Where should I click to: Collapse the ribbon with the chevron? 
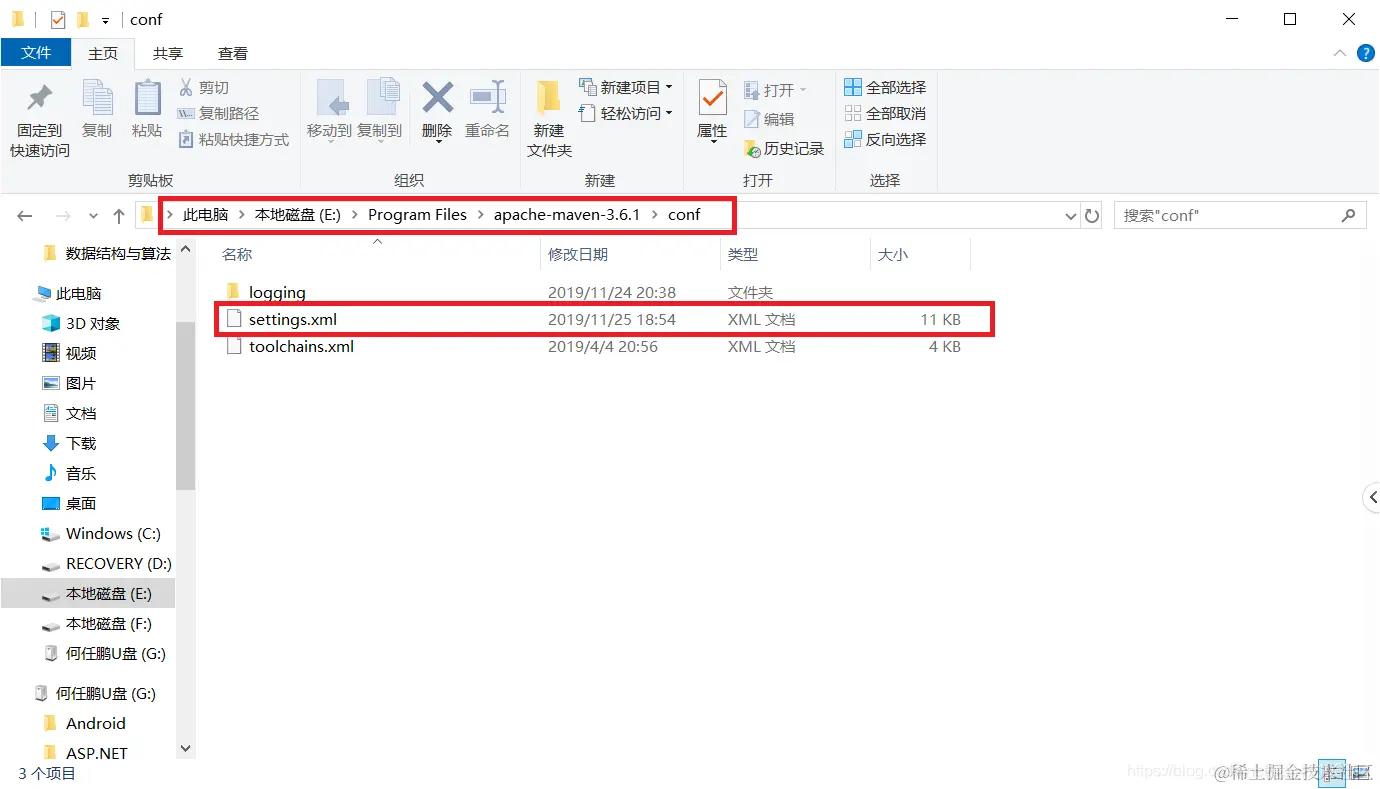(1340, 52)
